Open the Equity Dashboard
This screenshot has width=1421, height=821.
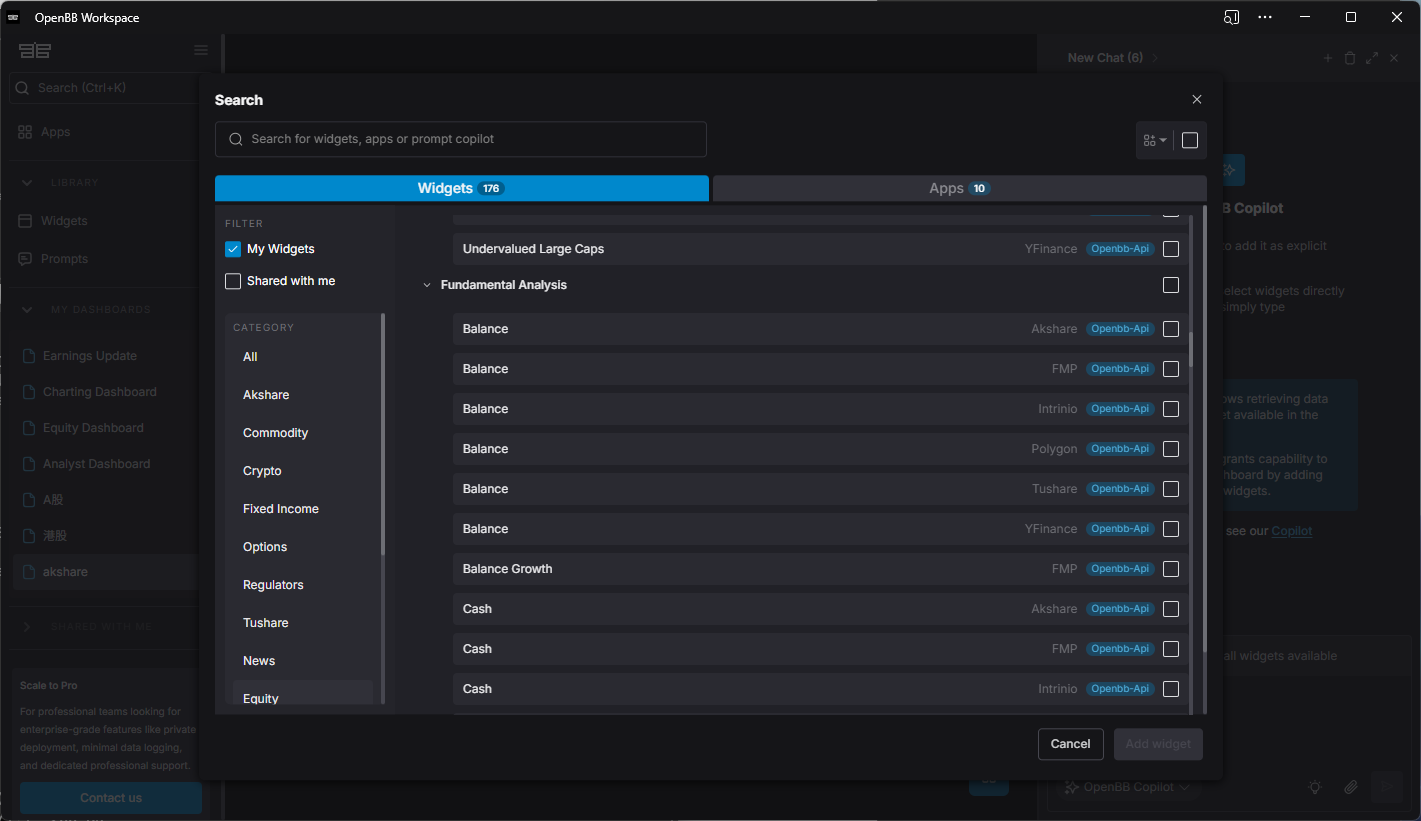point(93,428)
